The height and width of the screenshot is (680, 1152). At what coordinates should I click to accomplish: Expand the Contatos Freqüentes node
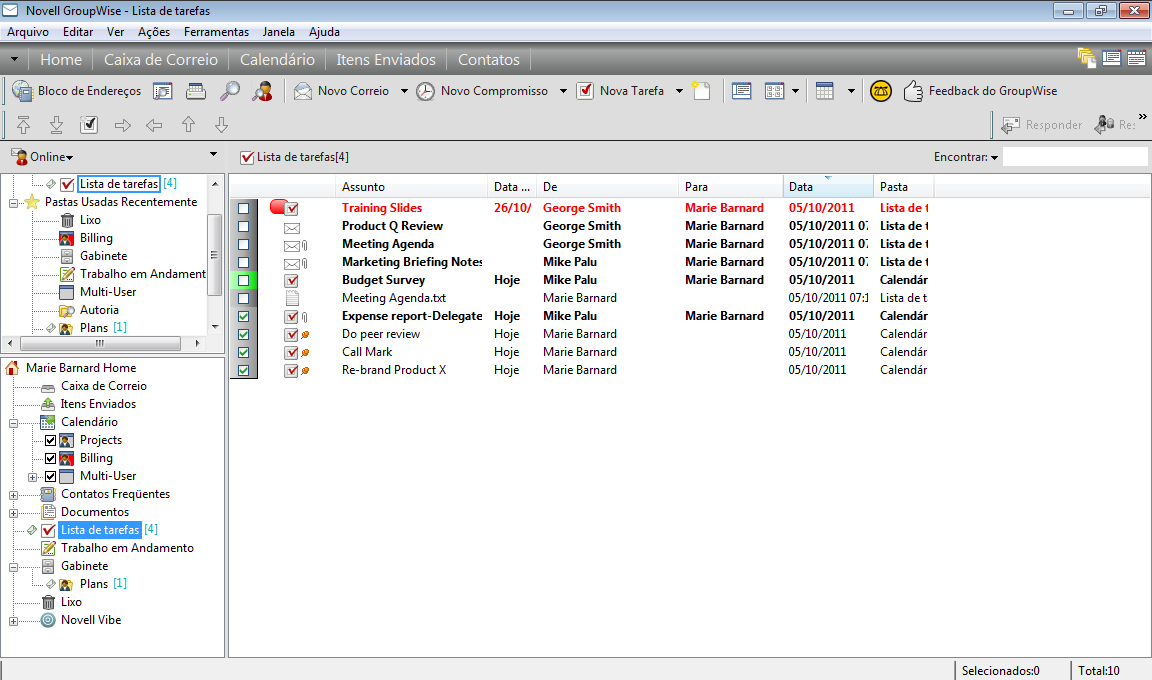[x=13, y=495]
